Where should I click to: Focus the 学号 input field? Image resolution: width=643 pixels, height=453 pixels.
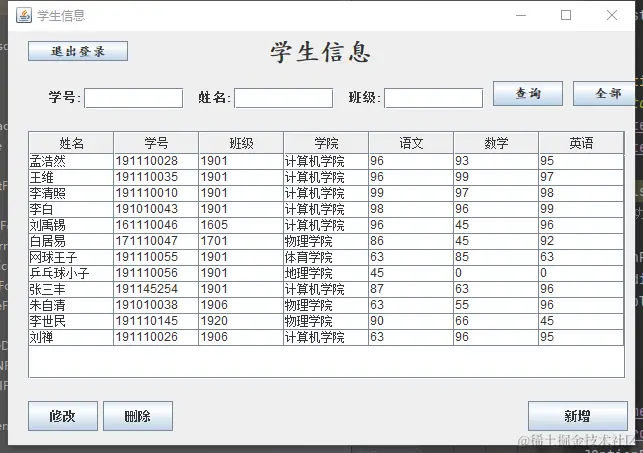click(134, 98)
